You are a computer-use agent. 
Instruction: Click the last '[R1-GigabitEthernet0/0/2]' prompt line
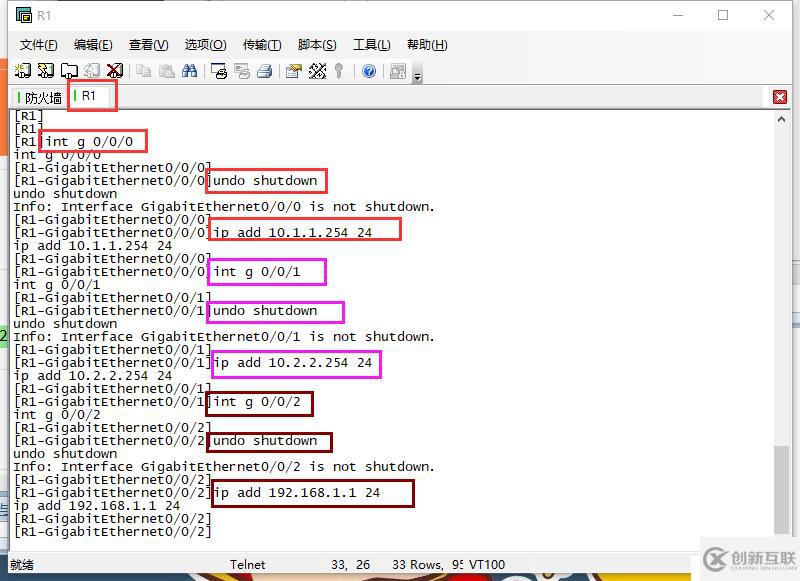coord(113,532)
